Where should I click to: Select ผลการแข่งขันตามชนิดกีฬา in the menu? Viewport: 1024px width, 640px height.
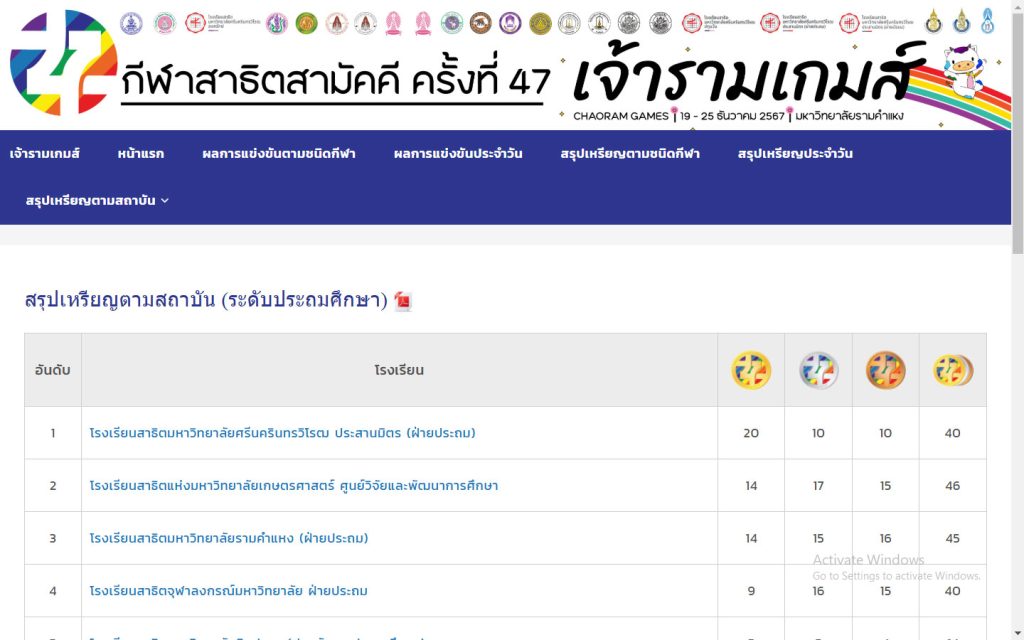pyautogui.click(x=278, y=154)
